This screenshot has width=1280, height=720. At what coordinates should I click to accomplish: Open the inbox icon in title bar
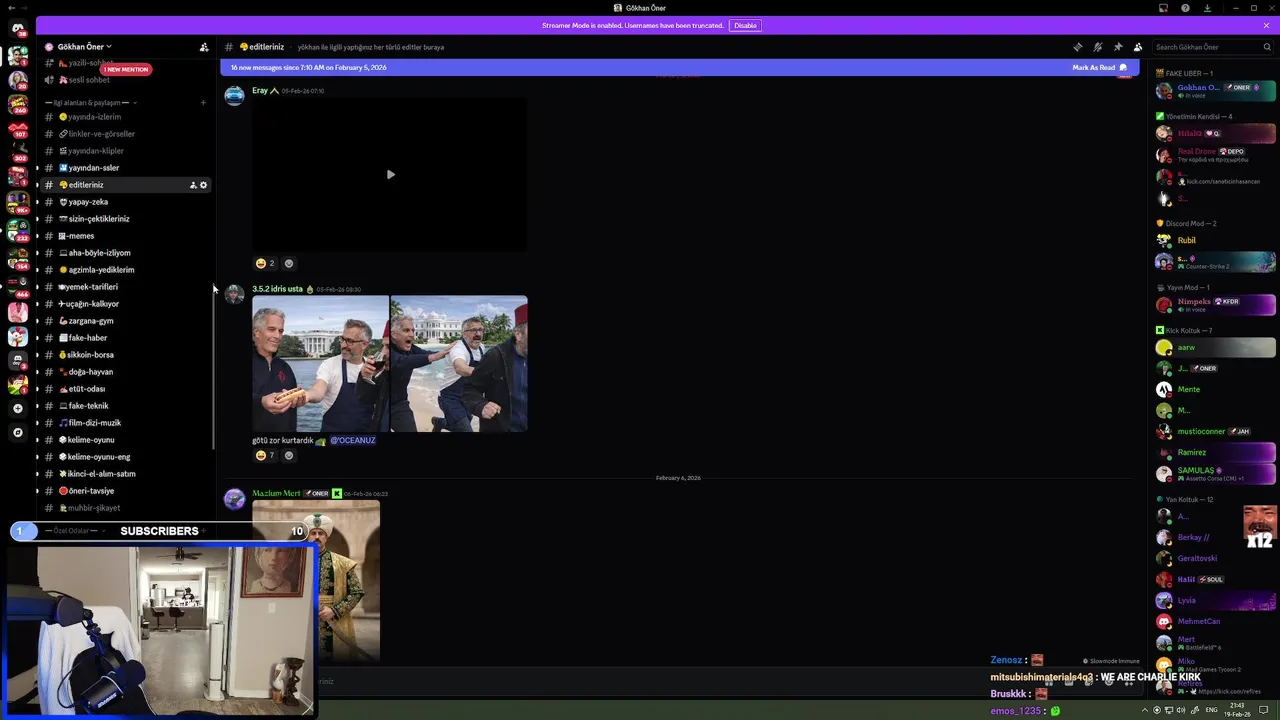pyautogui.click(x=1163, y=8)
